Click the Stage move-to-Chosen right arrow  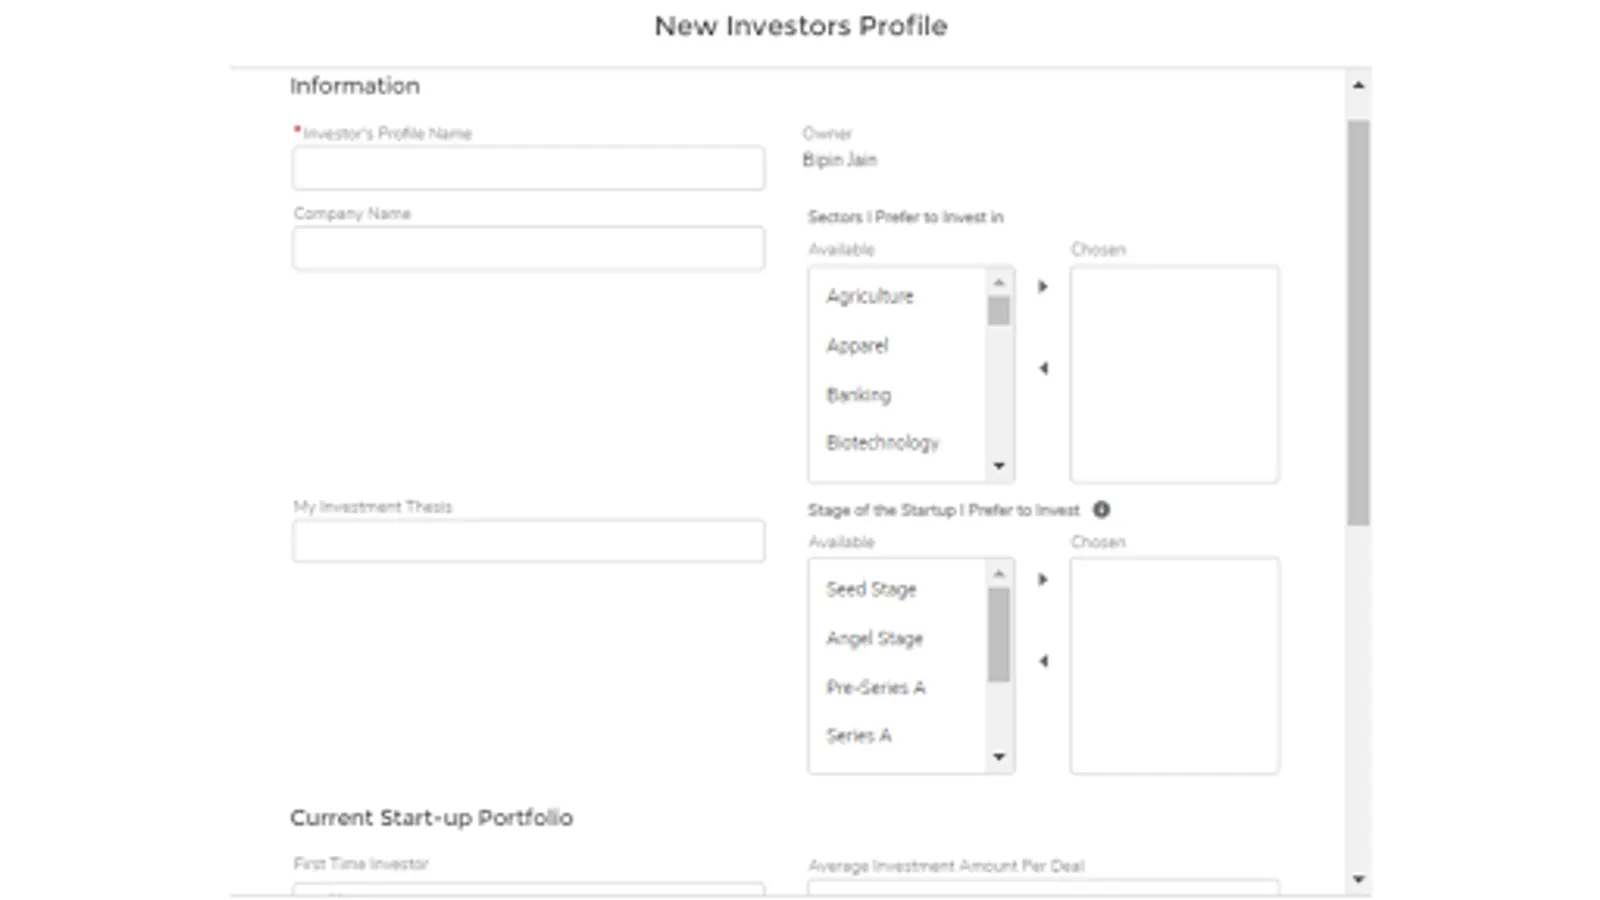1042,580
